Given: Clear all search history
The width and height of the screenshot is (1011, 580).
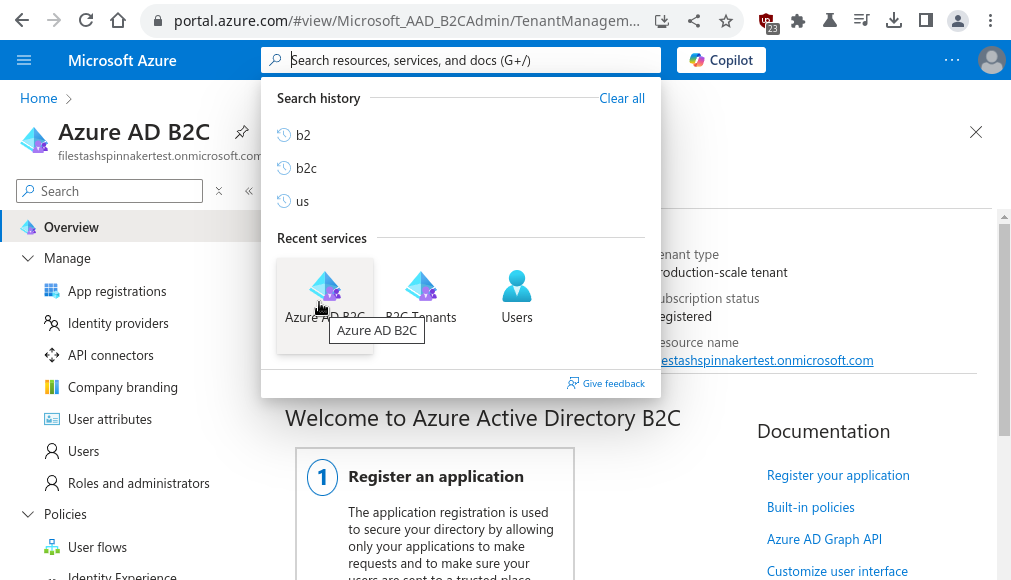Looking at the screenshot, I should pyautogui.click(x=622, y=99).
